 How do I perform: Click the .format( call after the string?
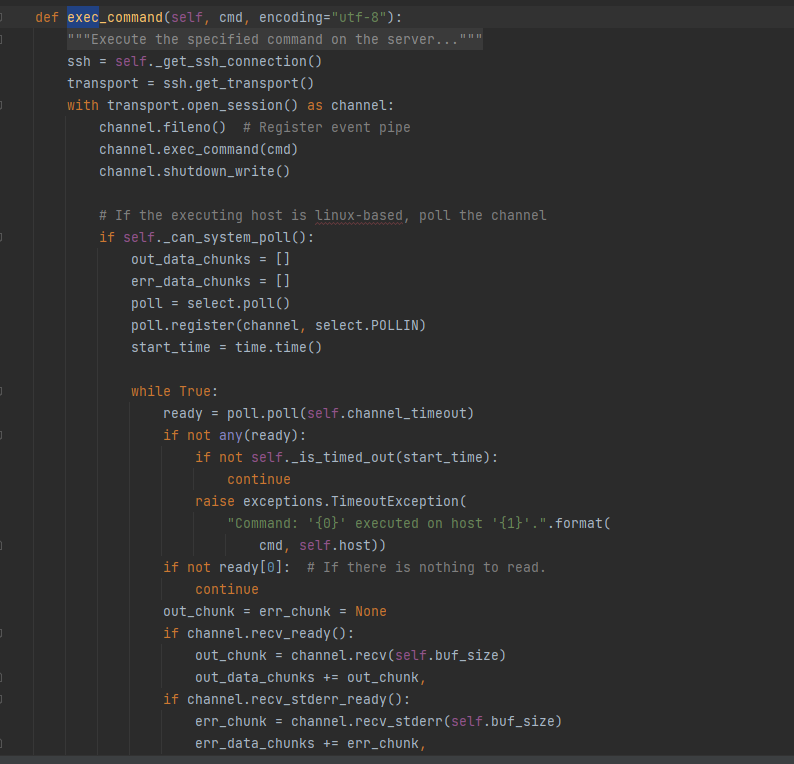click(x=579, y=524)
